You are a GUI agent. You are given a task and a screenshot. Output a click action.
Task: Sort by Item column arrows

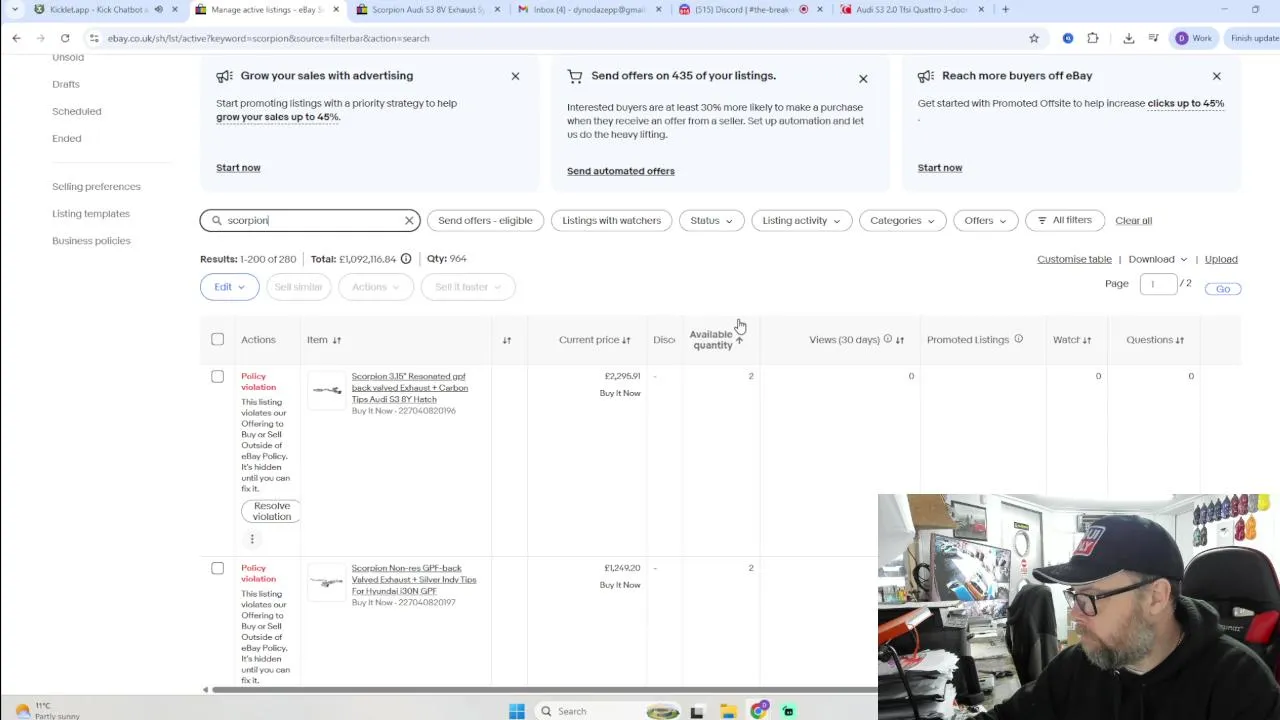click(x=336, y=340)
